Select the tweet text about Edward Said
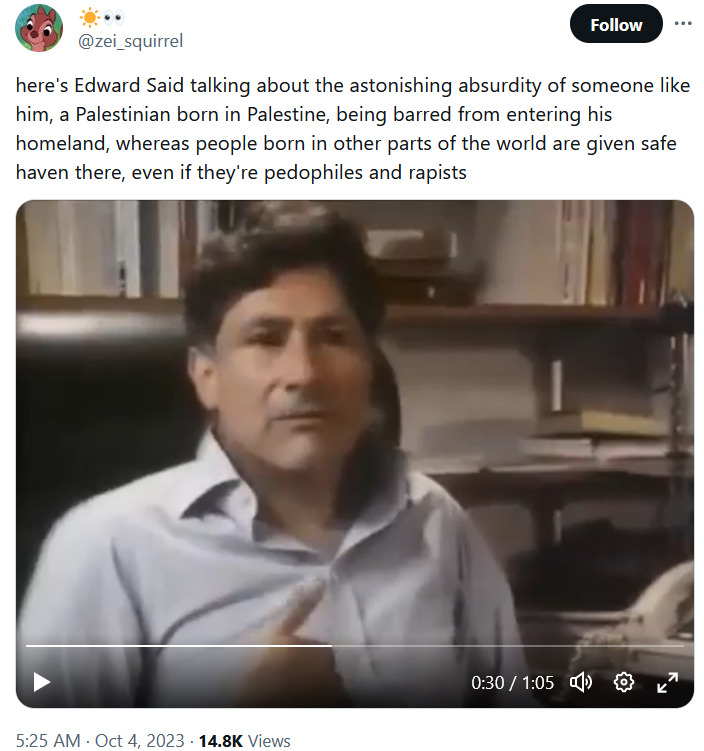 352,129
